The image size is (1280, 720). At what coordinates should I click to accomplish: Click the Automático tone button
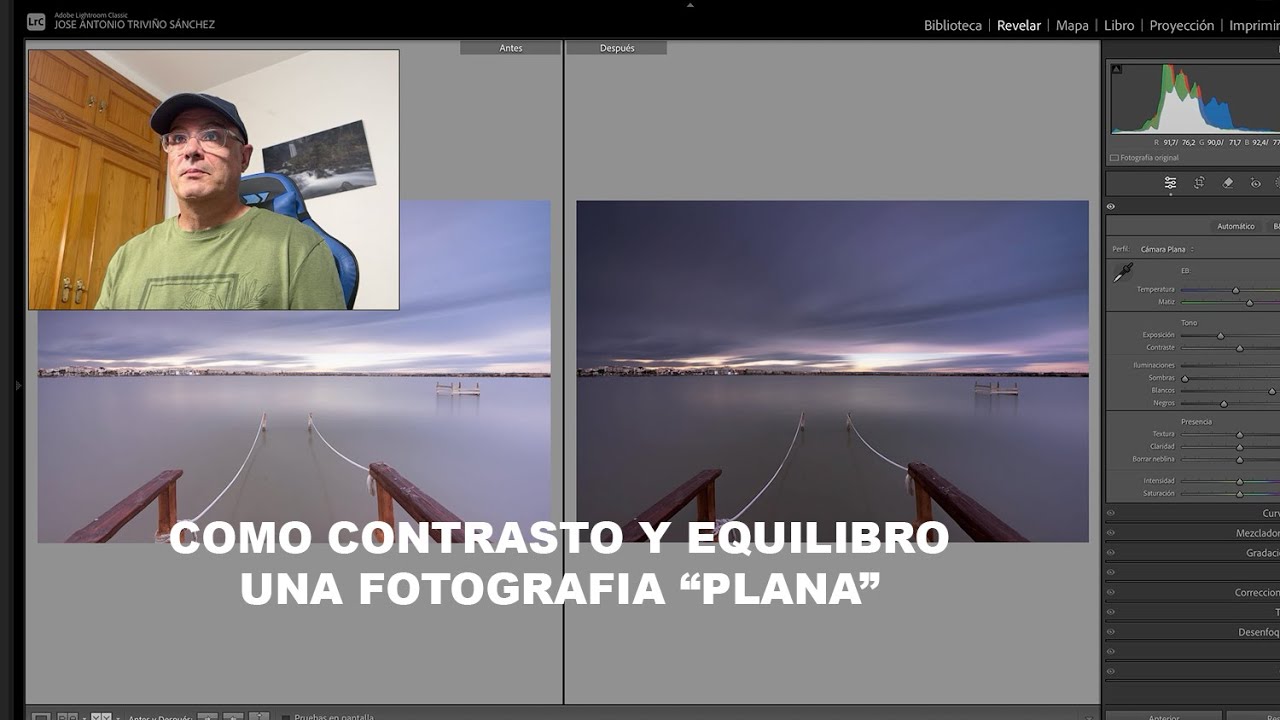pos(1235,226)
